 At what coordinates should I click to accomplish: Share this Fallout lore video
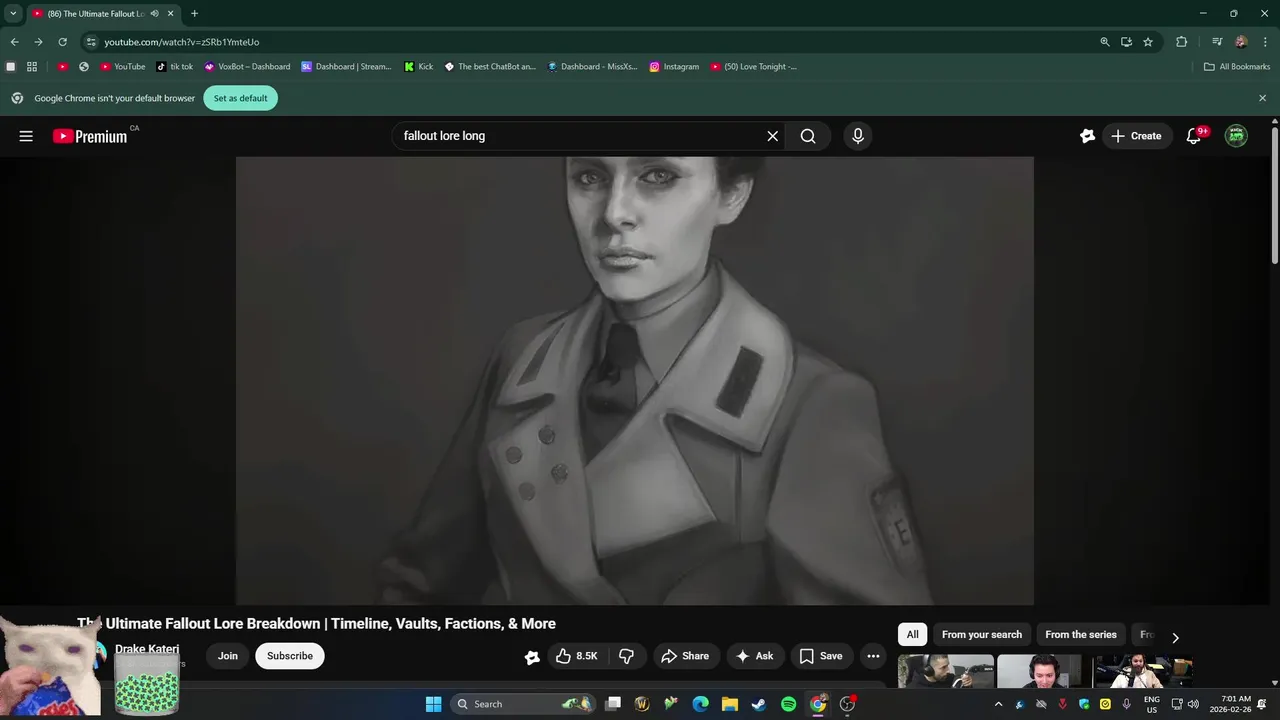tap(685, 656)
